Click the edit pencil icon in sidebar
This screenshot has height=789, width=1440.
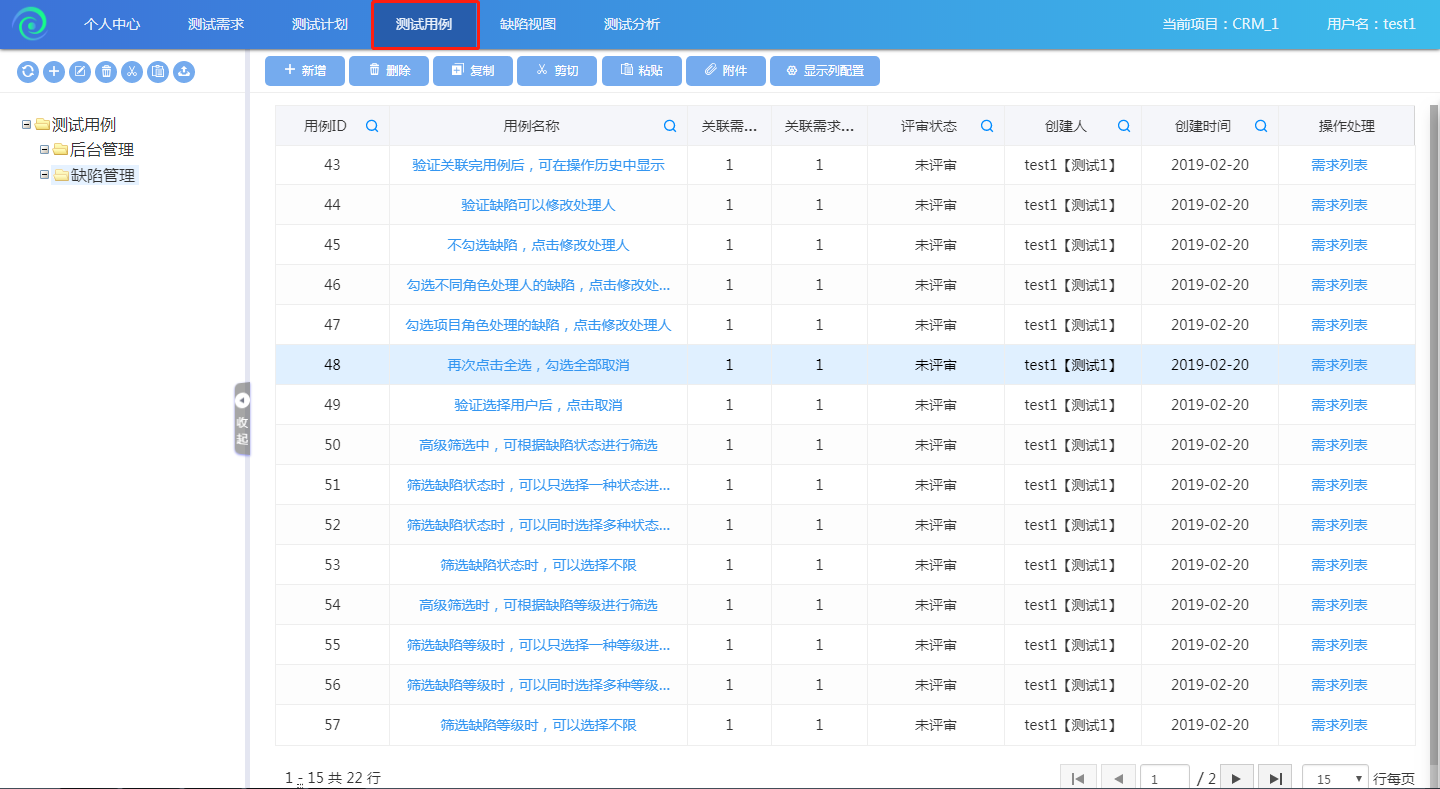tap(80, 71)
